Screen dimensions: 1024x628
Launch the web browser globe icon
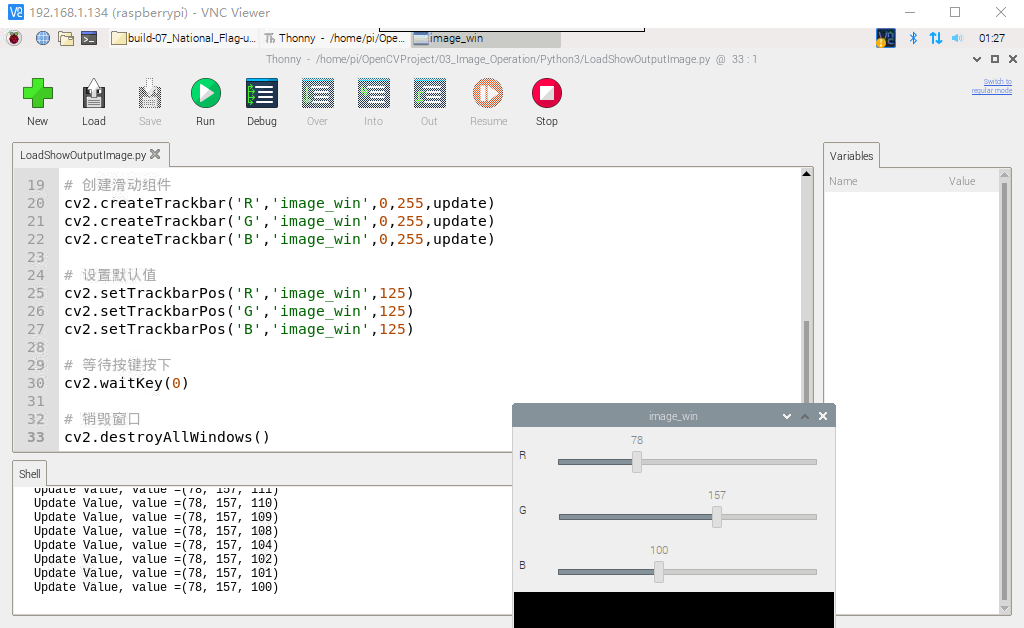[42, 39]
